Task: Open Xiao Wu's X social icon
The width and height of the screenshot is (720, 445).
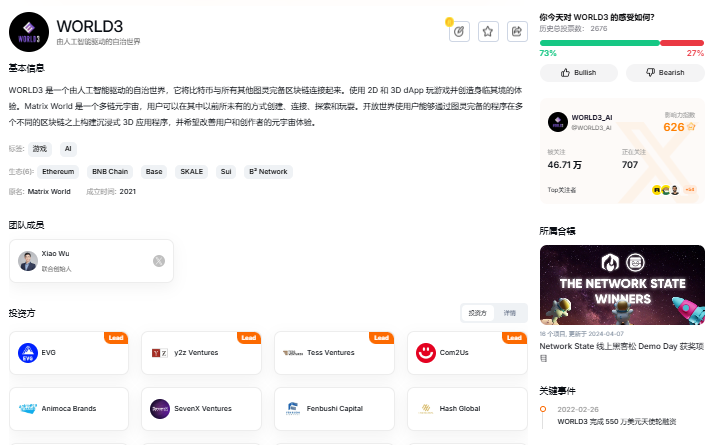Action: point(159,261)
